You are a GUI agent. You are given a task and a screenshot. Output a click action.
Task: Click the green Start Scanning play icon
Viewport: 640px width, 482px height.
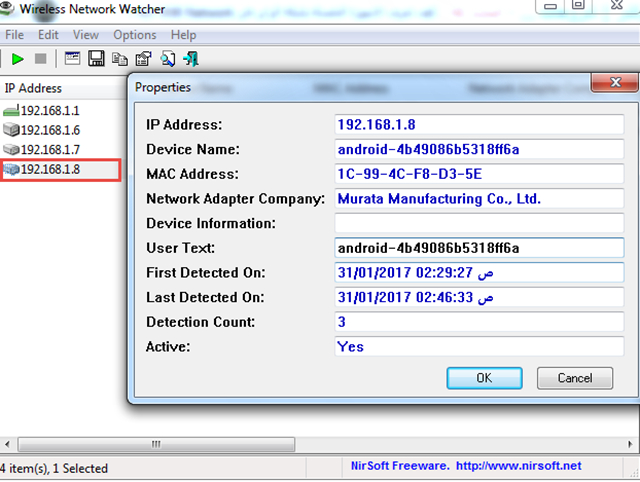[x=17, y=59]
